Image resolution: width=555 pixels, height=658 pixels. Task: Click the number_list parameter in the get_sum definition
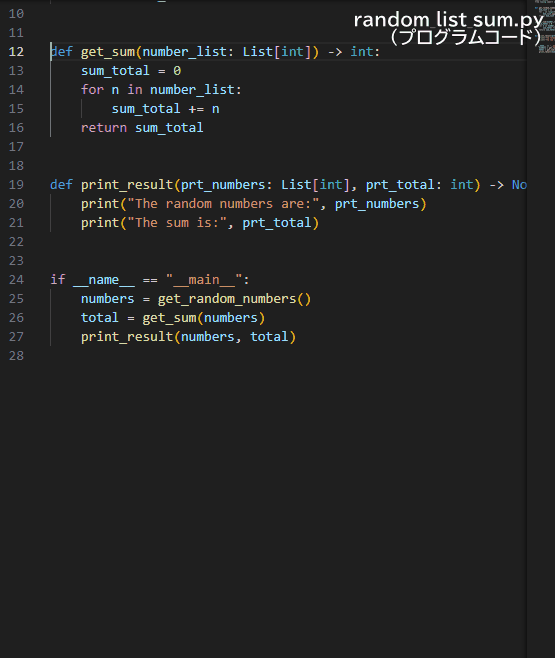185,52
